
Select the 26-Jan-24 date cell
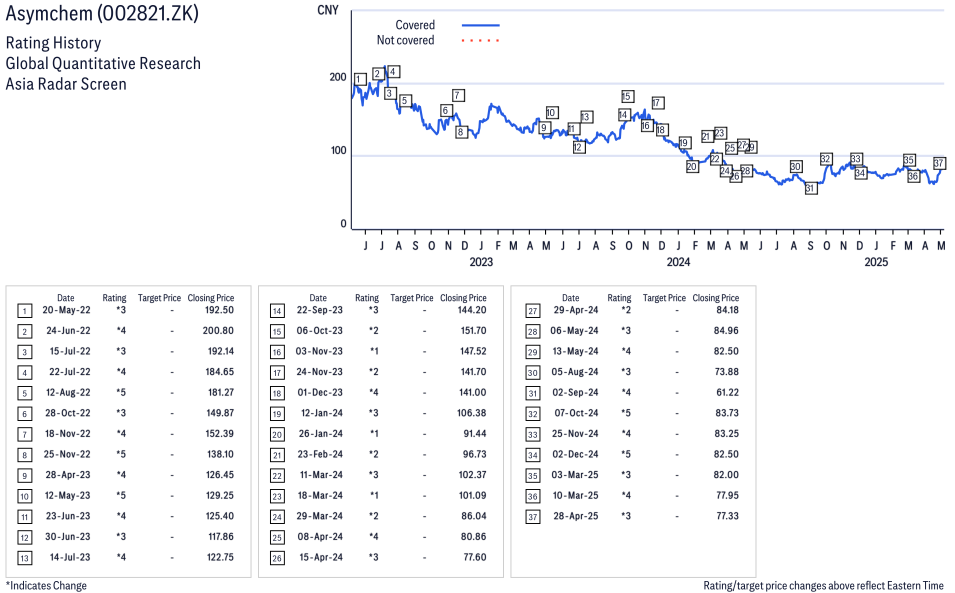[x=320, y=433]
